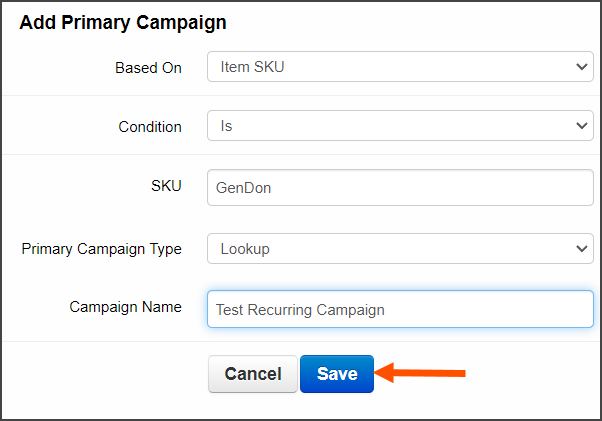This screenshot has height=421, width=602.
Task: Focus the Campaign Name input field
Action: tap(400, 309)
